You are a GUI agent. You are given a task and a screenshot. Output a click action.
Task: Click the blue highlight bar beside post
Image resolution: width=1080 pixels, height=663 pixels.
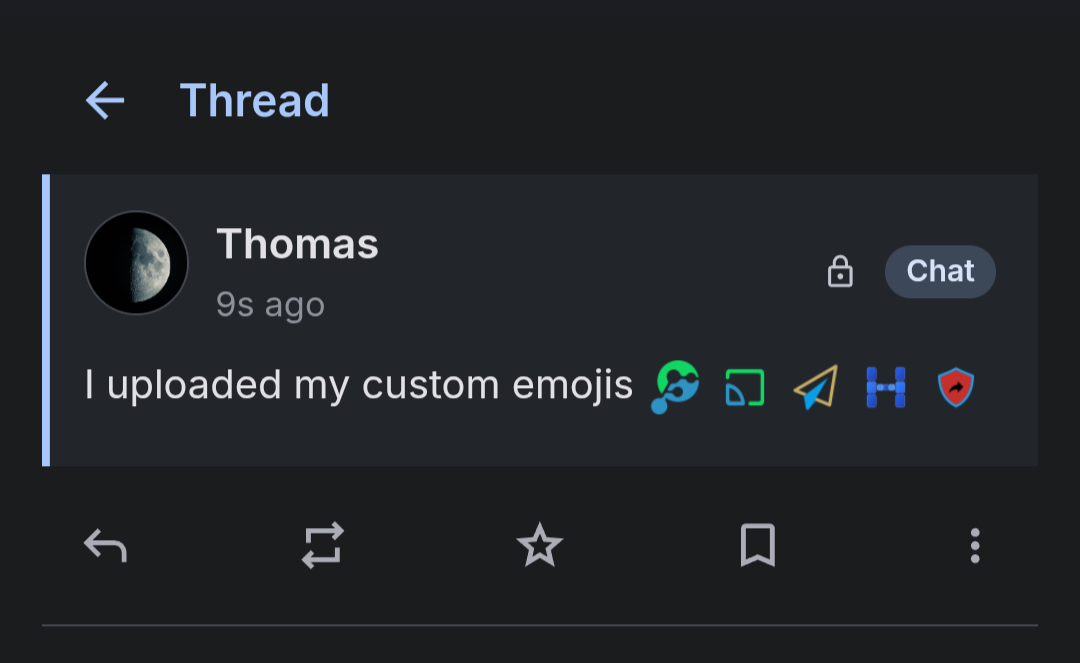[x=46, y=320]
